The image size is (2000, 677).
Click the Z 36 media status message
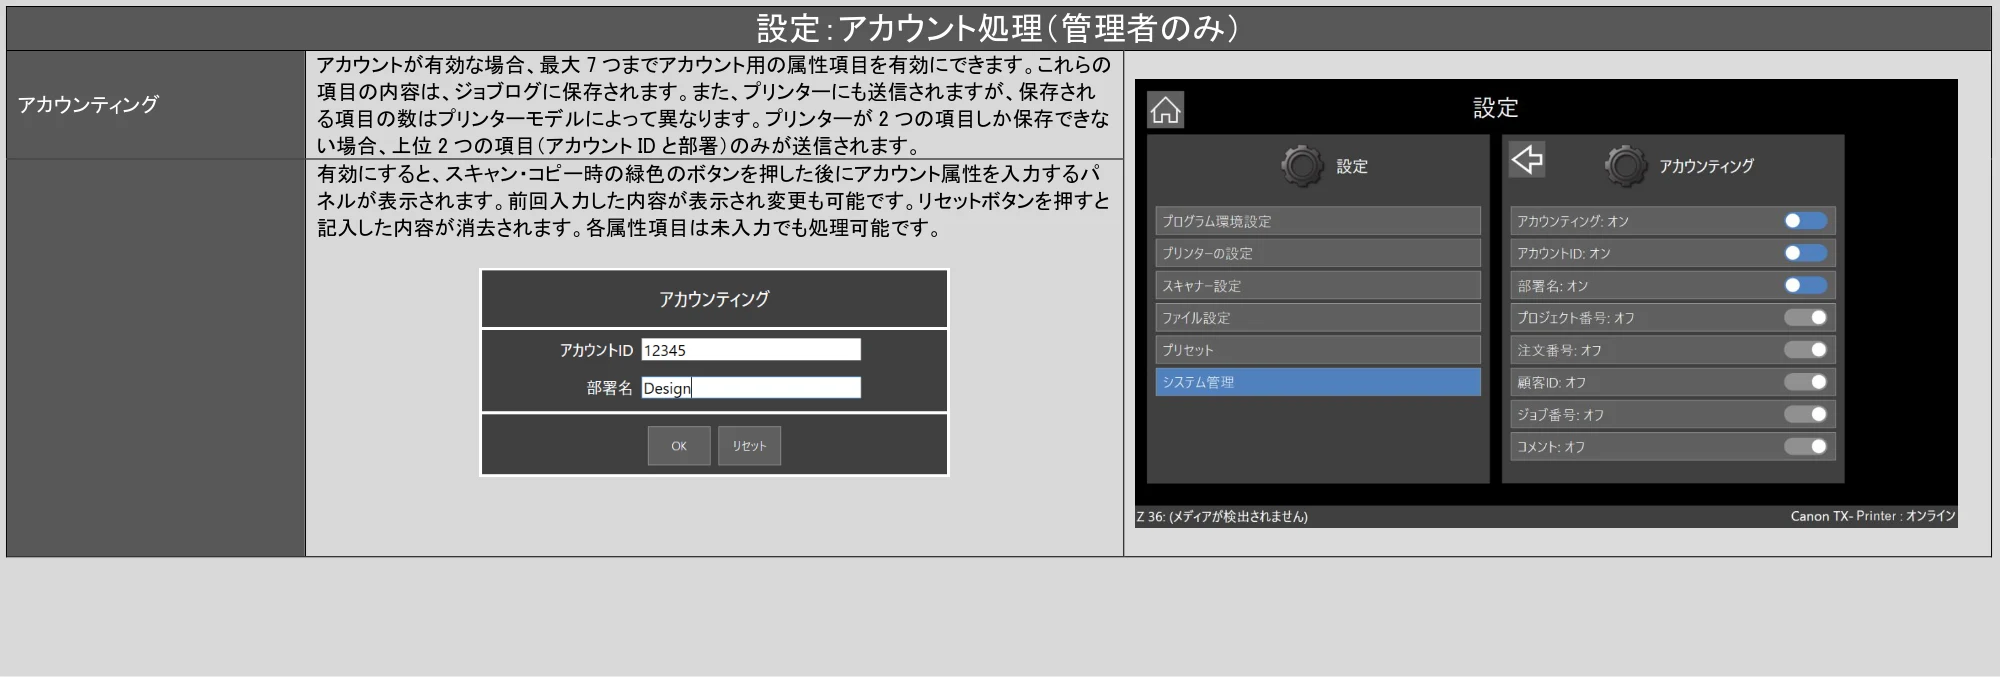pyautogui.click(x=1222, y=517)
